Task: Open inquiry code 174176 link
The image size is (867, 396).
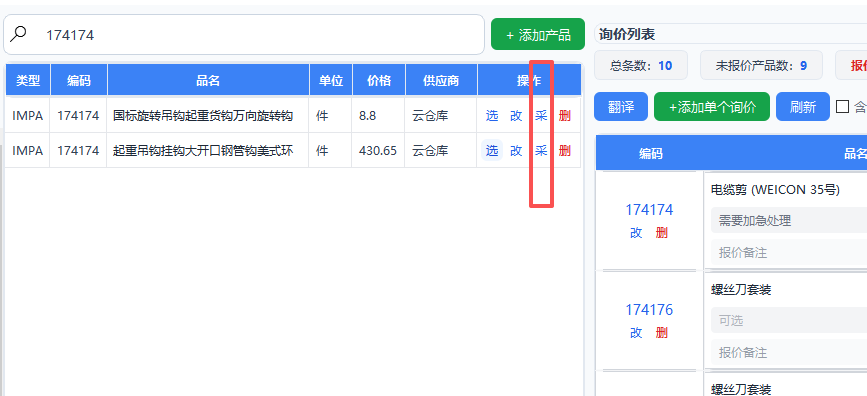Action: 649,309
